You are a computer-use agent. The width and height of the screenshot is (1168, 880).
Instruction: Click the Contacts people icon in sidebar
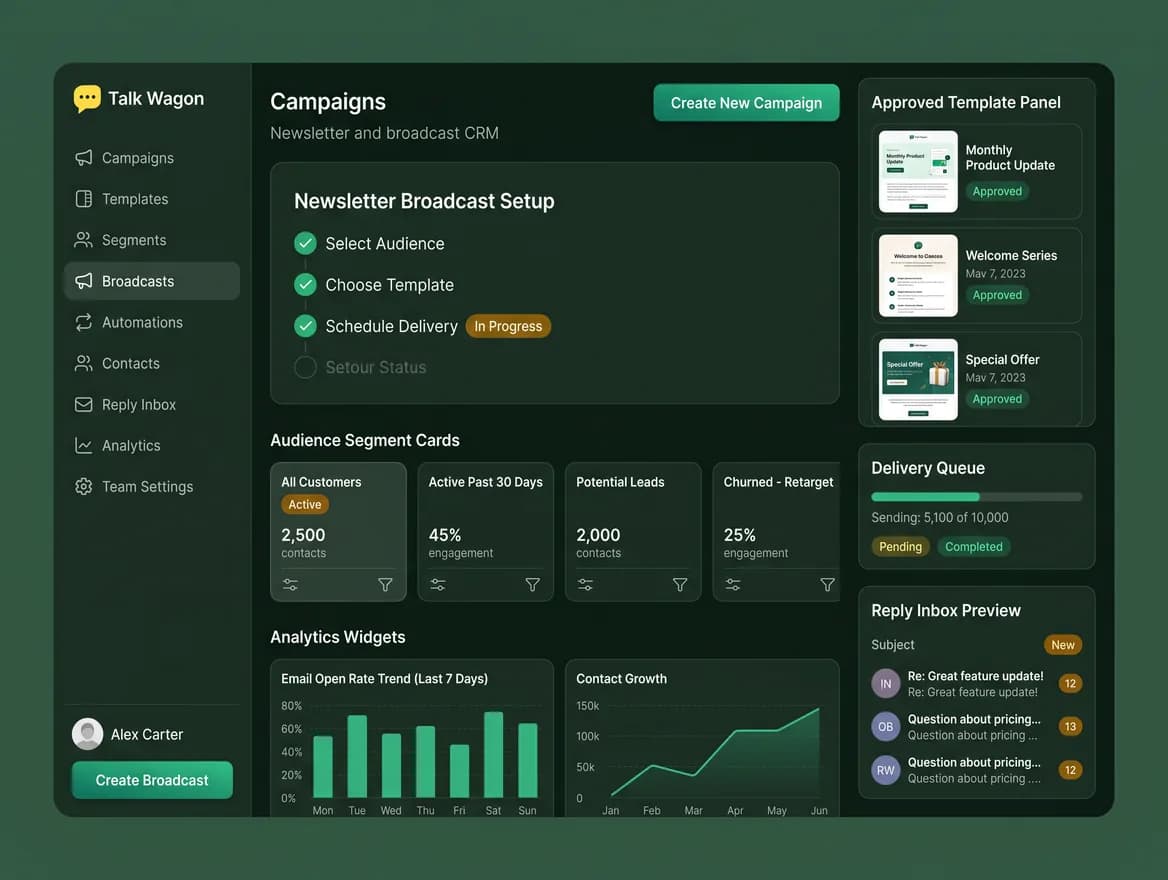pyautogui.click(x=83, y=363)
